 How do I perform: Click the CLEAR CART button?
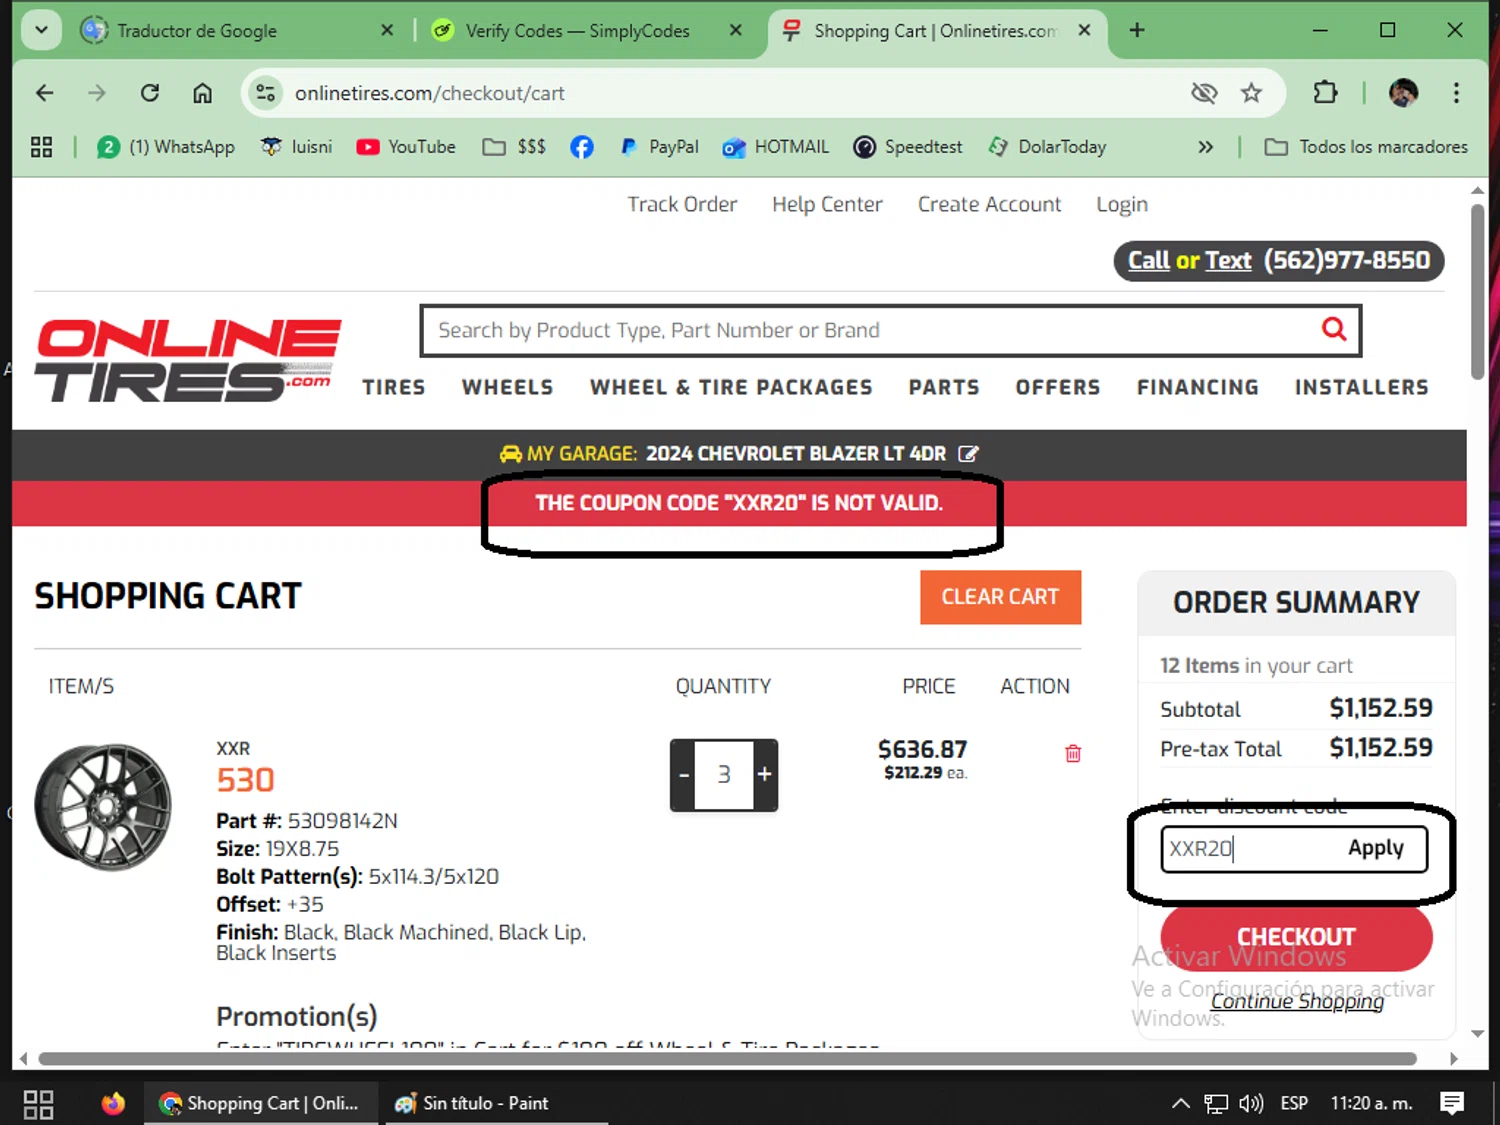[1000, 597]
